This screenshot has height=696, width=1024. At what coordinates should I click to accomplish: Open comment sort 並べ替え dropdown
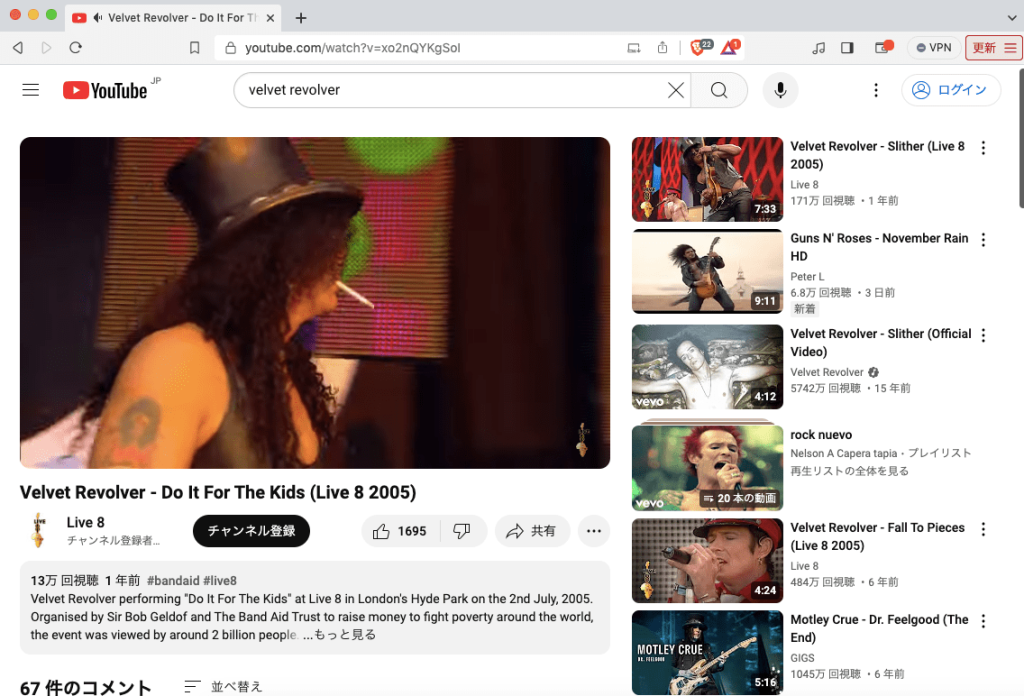[x=223, y=686]
